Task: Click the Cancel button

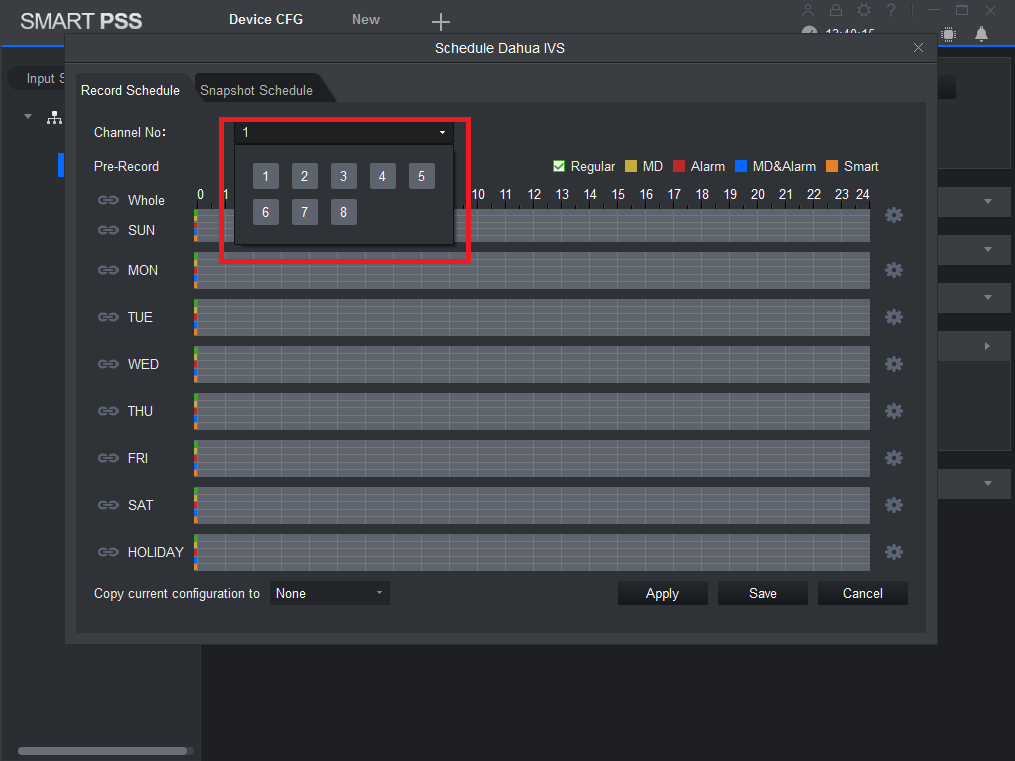Action: tap(862, 593)
